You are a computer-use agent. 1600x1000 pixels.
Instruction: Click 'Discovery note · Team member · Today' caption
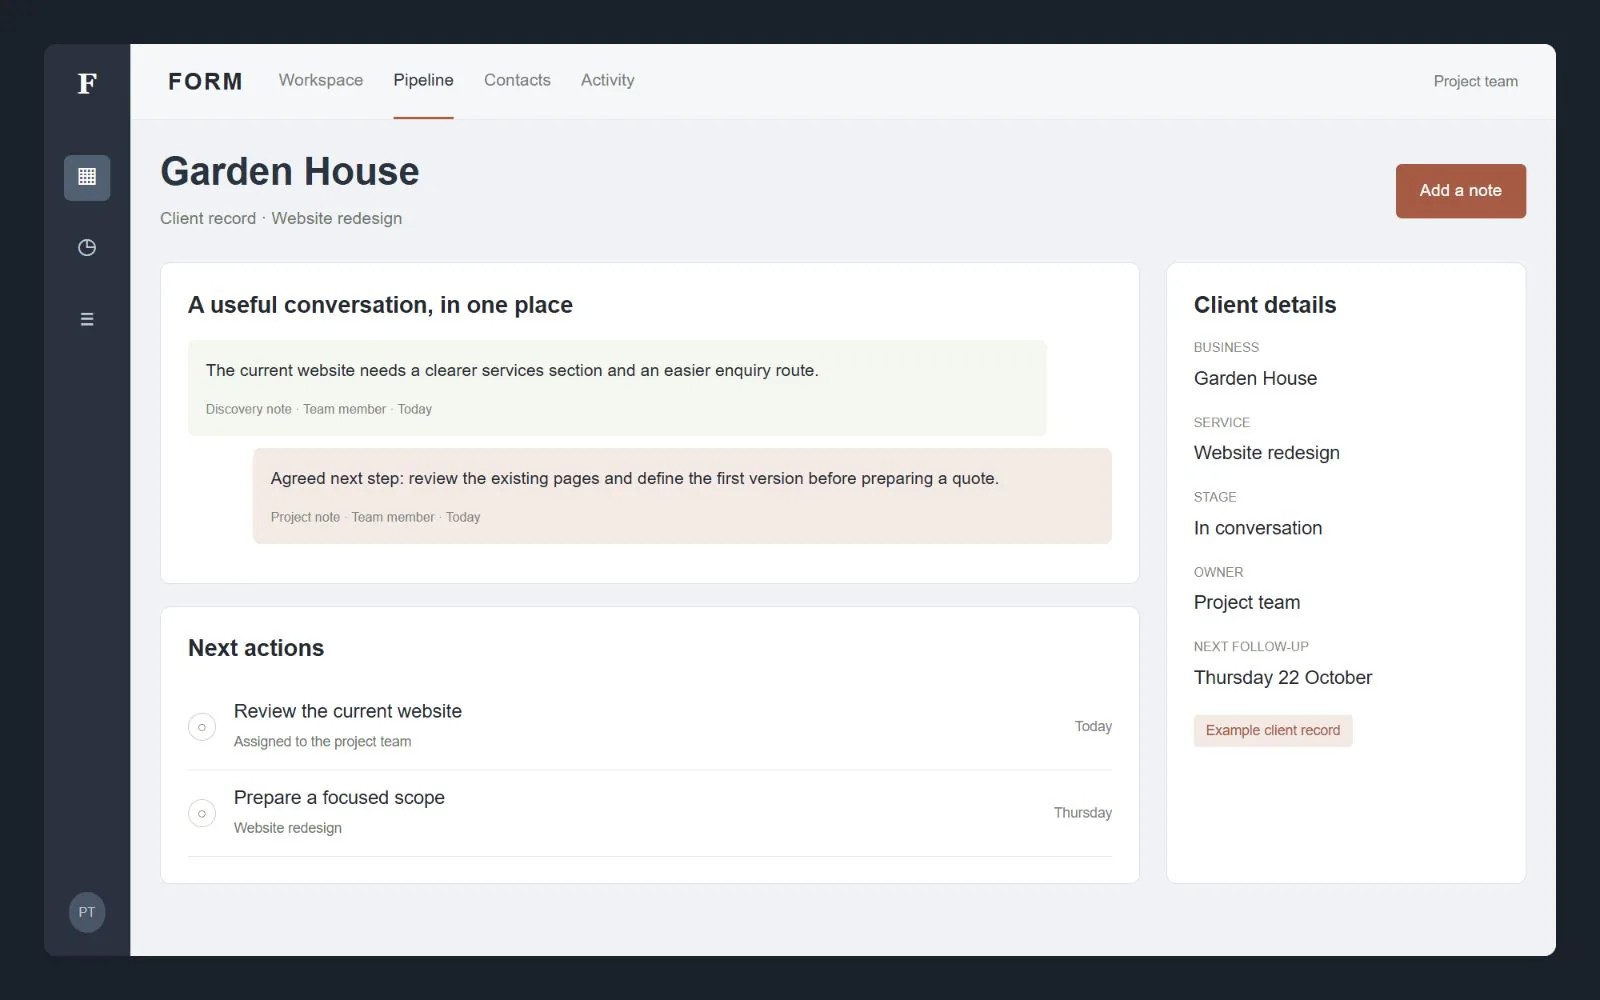click(319, 409)
